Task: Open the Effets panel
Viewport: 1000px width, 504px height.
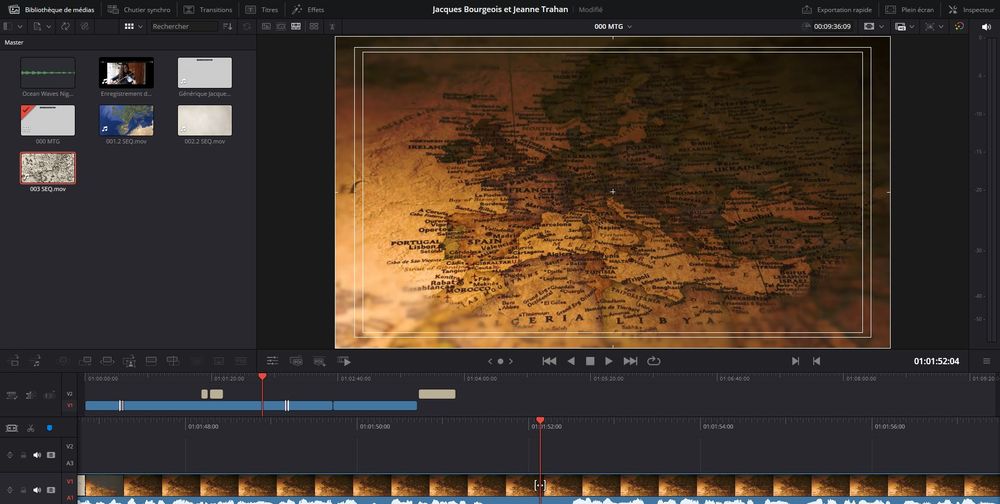Action: (308, 9)
